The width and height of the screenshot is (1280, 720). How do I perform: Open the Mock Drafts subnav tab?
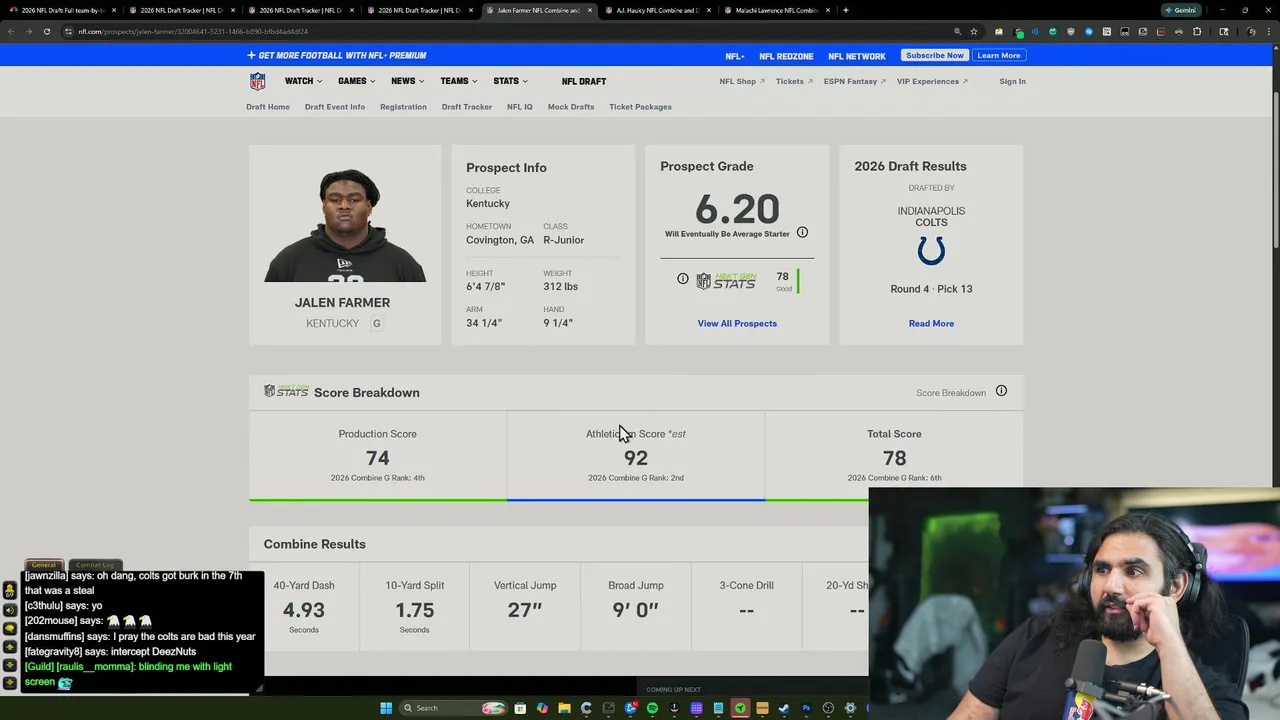571,107
